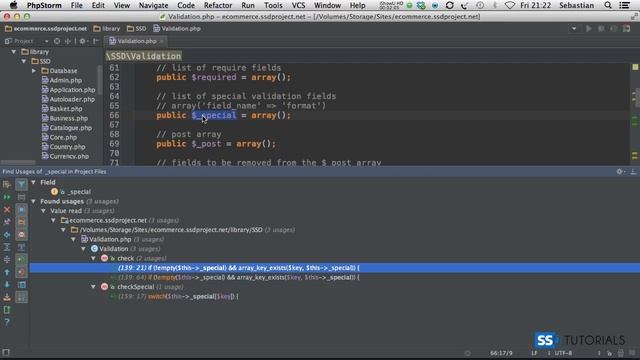
Task: Expand the Database folder
Action: pyautogui.click(x=34, y=71)
